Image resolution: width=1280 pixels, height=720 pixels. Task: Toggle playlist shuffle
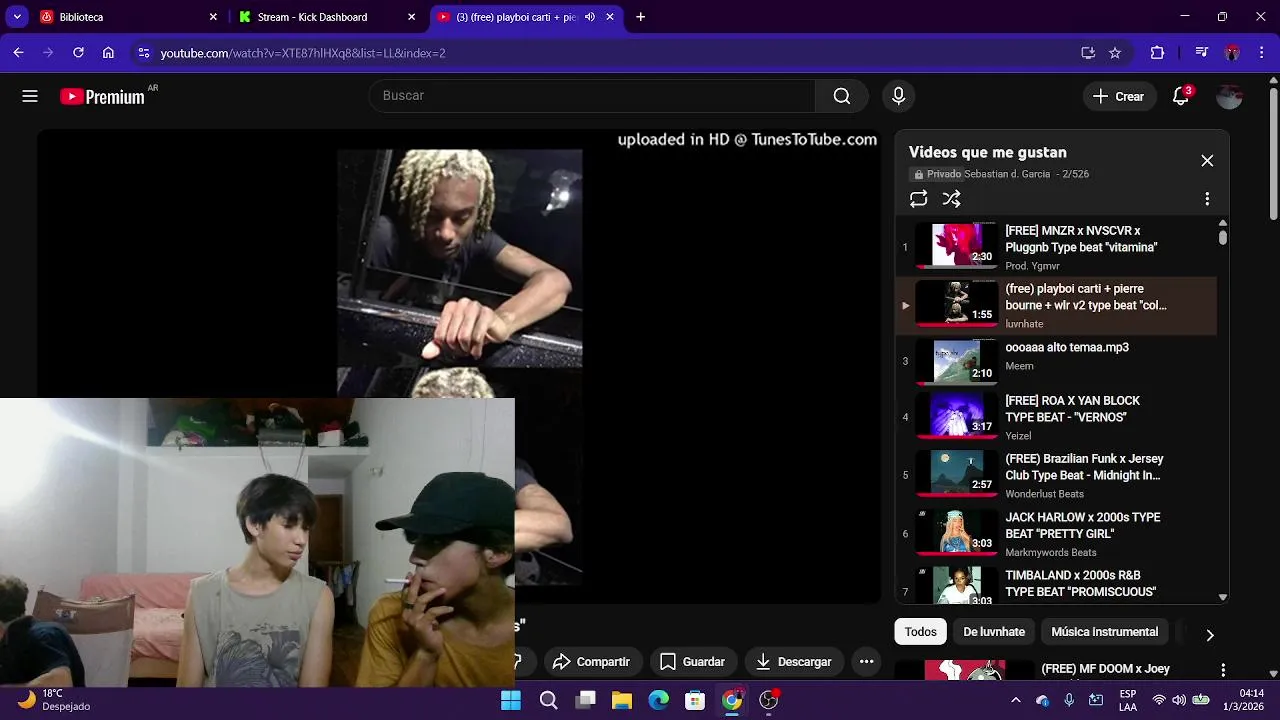pos(951,199)
